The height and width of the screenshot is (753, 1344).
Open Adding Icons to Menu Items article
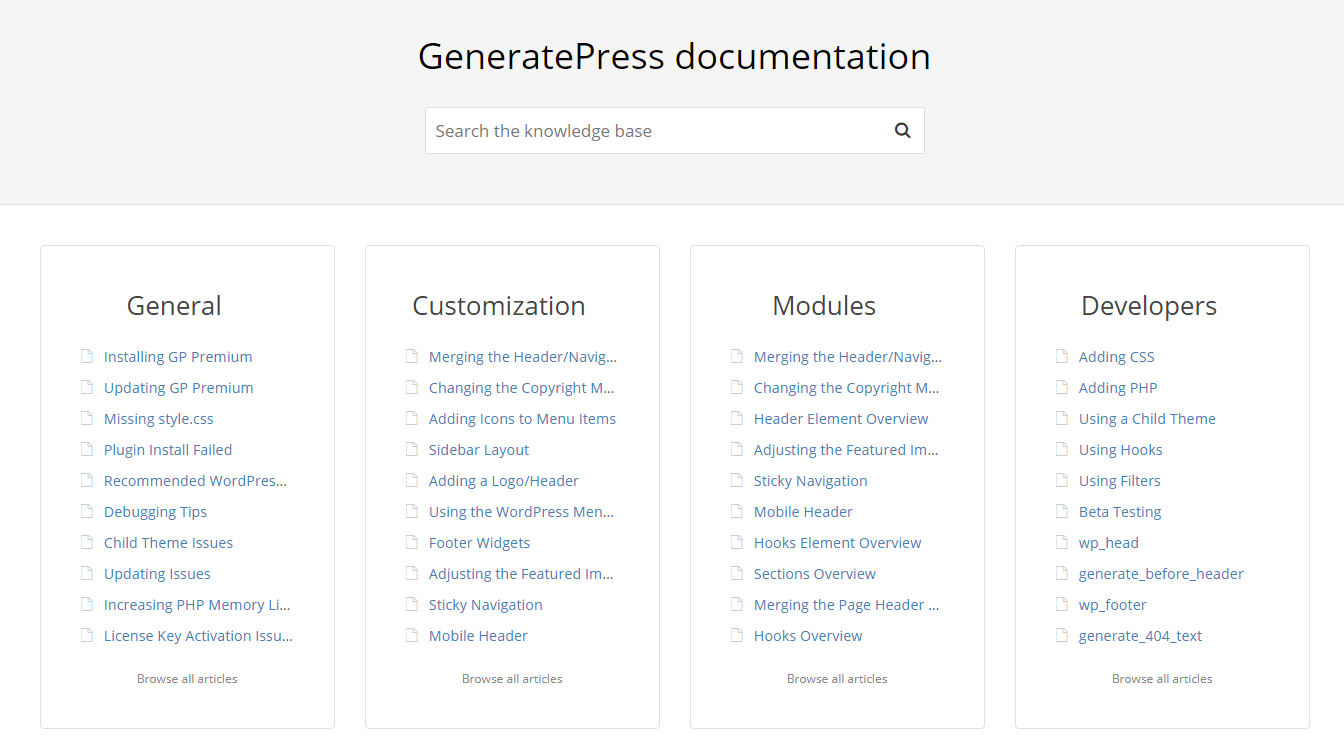(522, 419)
